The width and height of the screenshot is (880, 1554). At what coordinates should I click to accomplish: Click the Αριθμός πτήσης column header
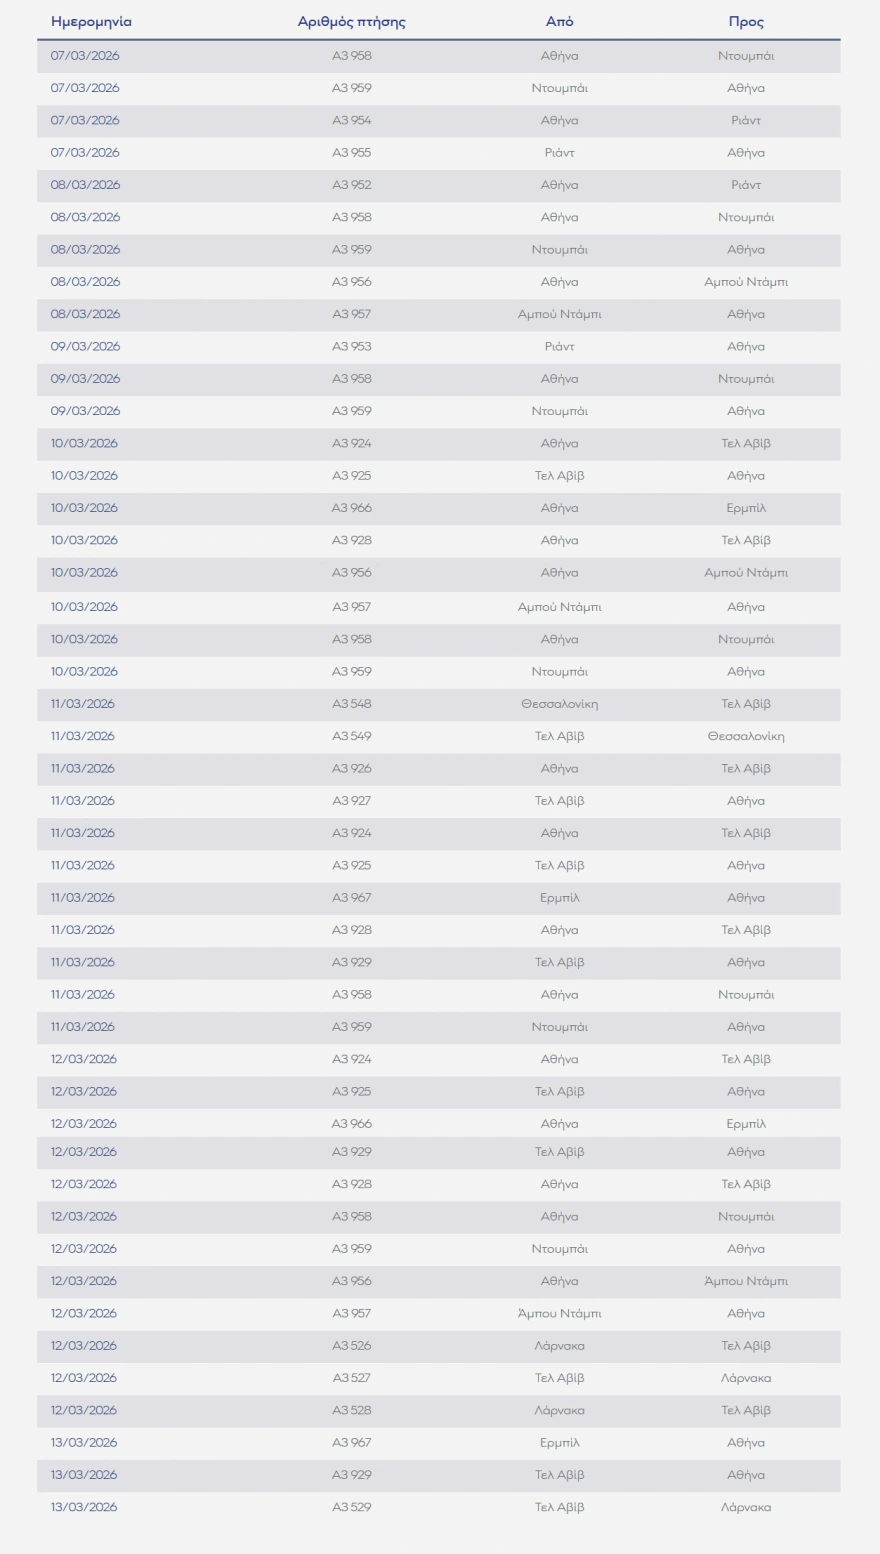pos(352,22)
